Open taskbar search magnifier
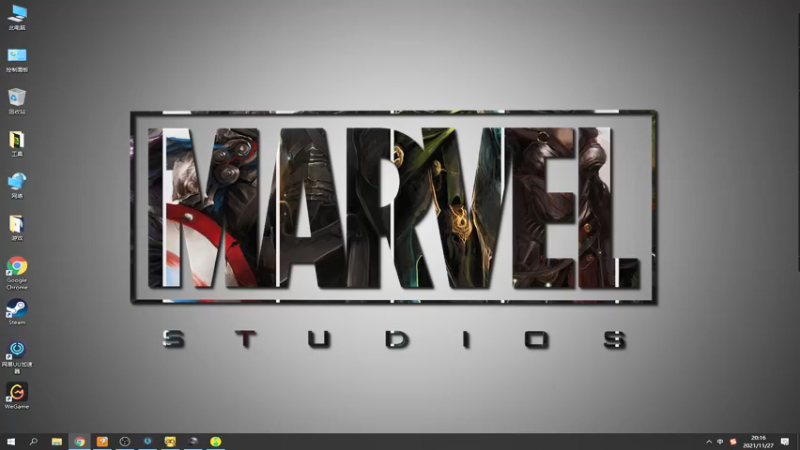 34,441
